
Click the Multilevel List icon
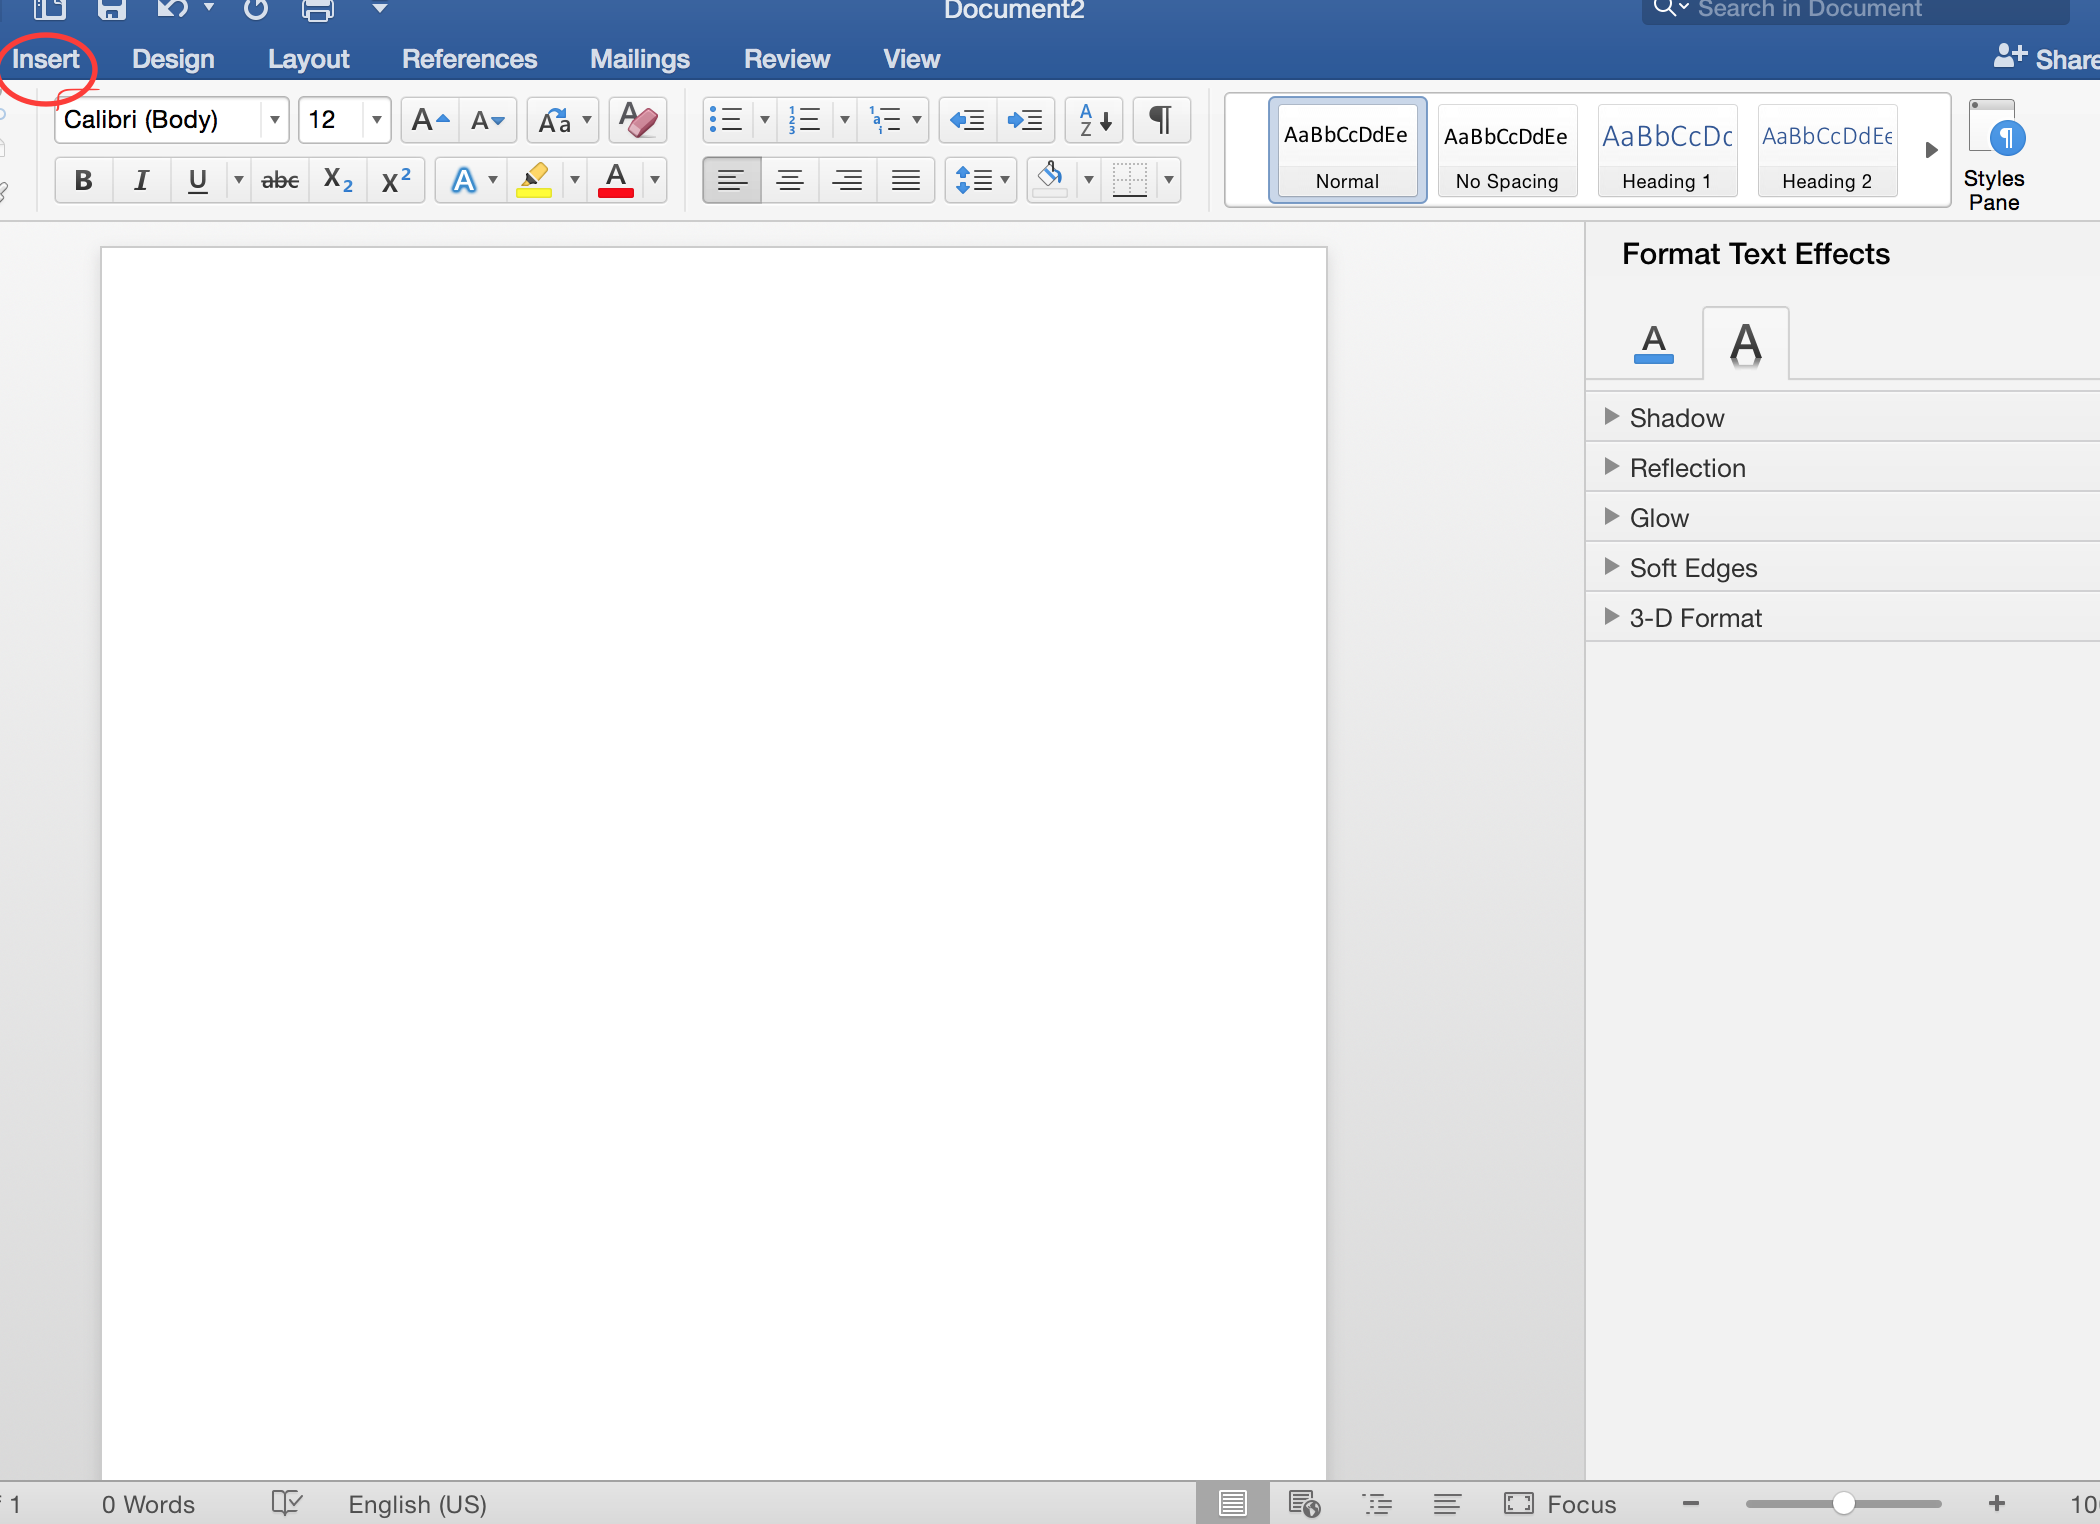pos(885,120)
